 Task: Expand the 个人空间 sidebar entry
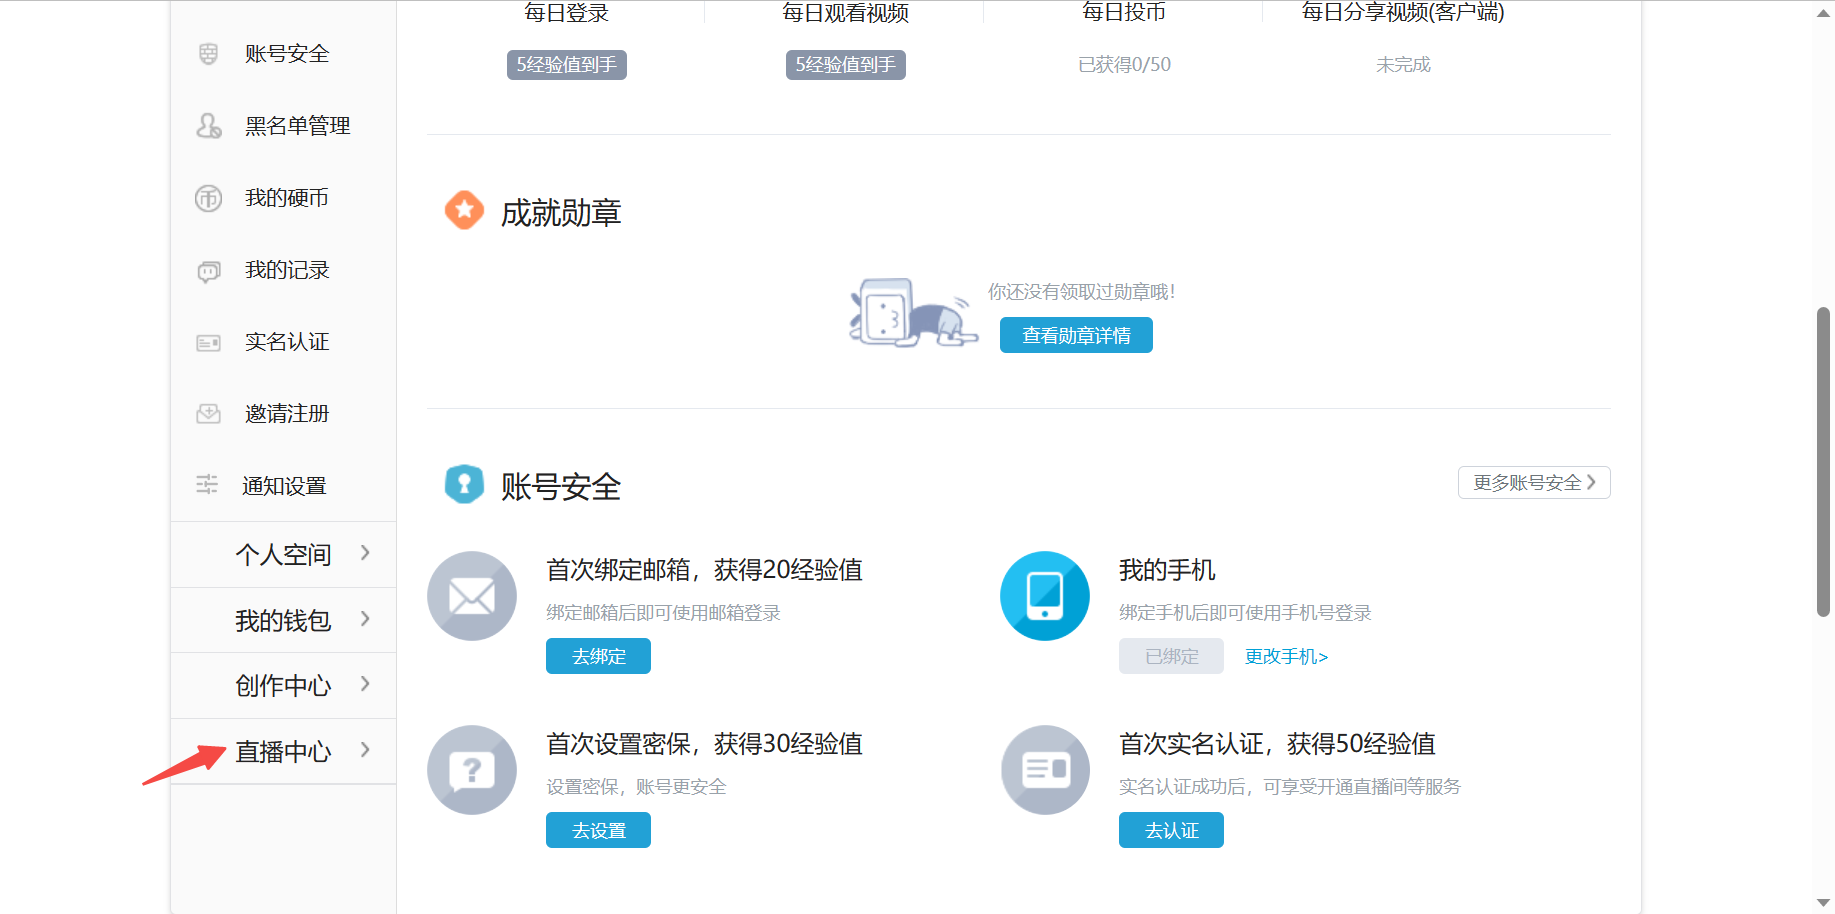(x=283, y=554)
